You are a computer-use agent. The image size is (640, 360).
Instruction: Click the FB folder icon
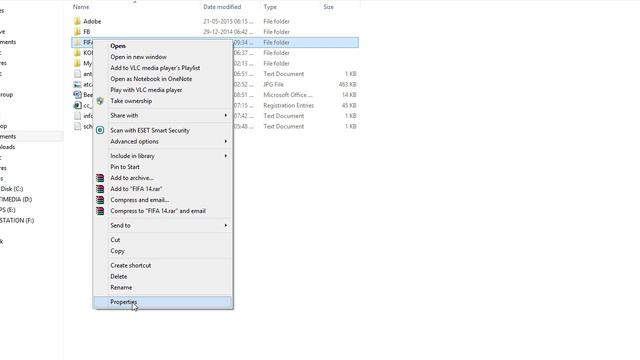click(x=77, y=32)
